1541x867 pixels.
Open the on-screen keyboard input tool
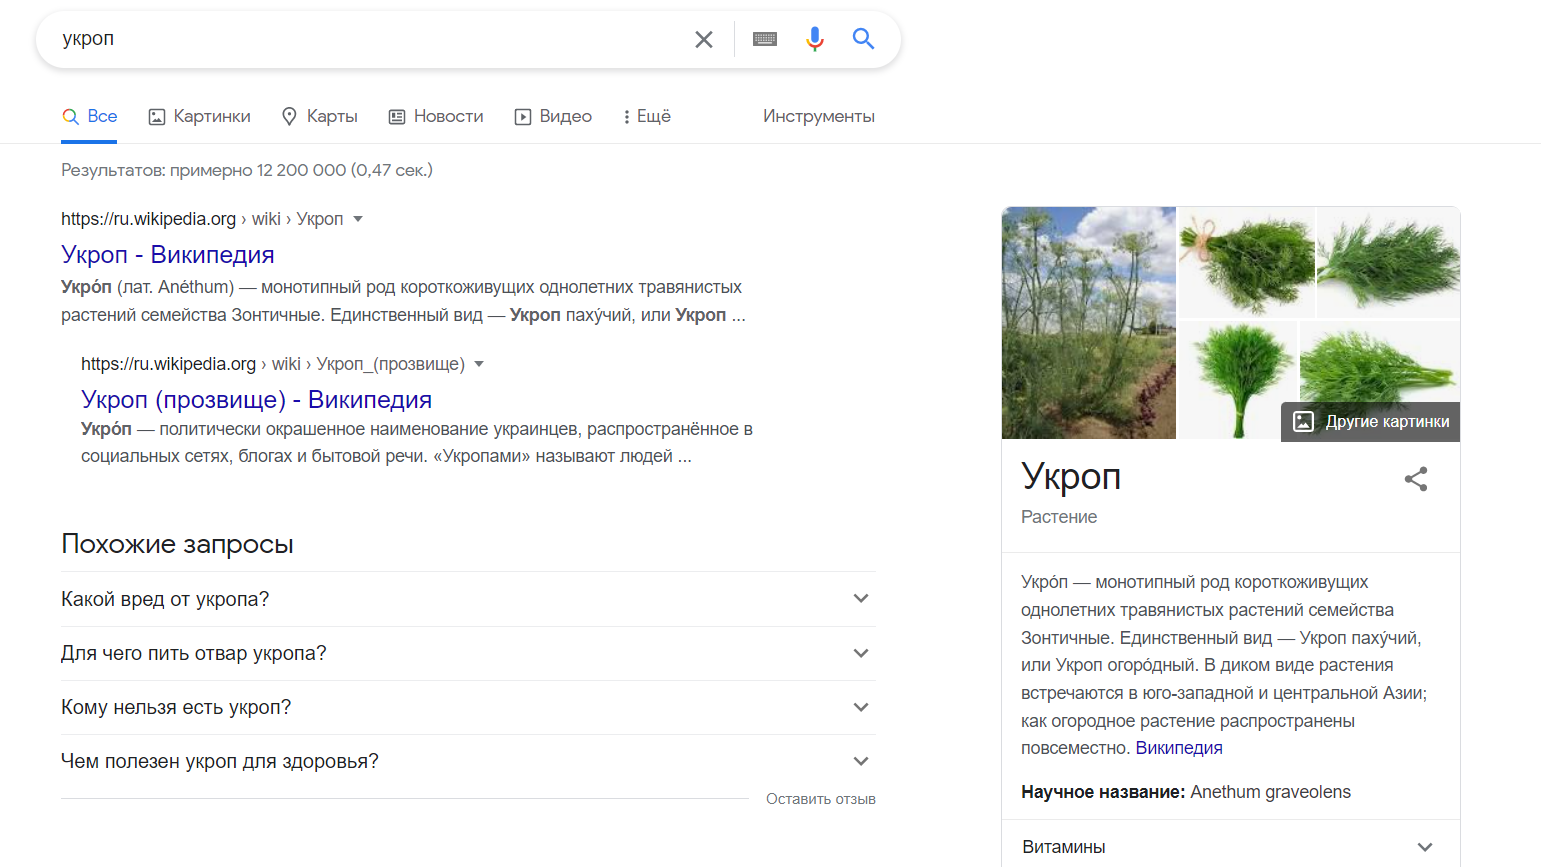coord(765,39)
